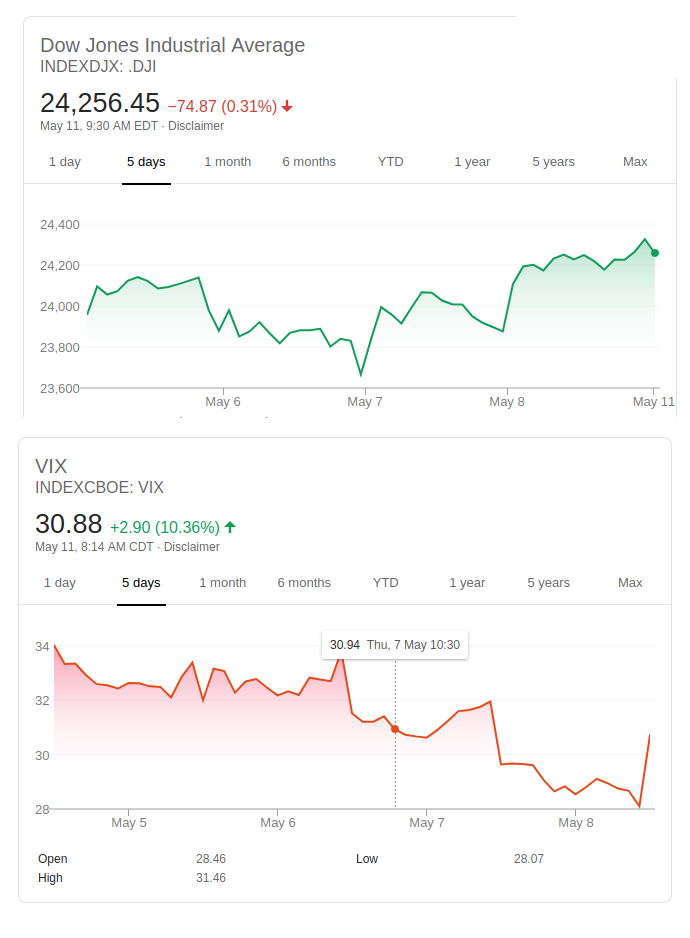
Task: Open Disclaimer link under VIX price
Action: (x=192, y=547)
